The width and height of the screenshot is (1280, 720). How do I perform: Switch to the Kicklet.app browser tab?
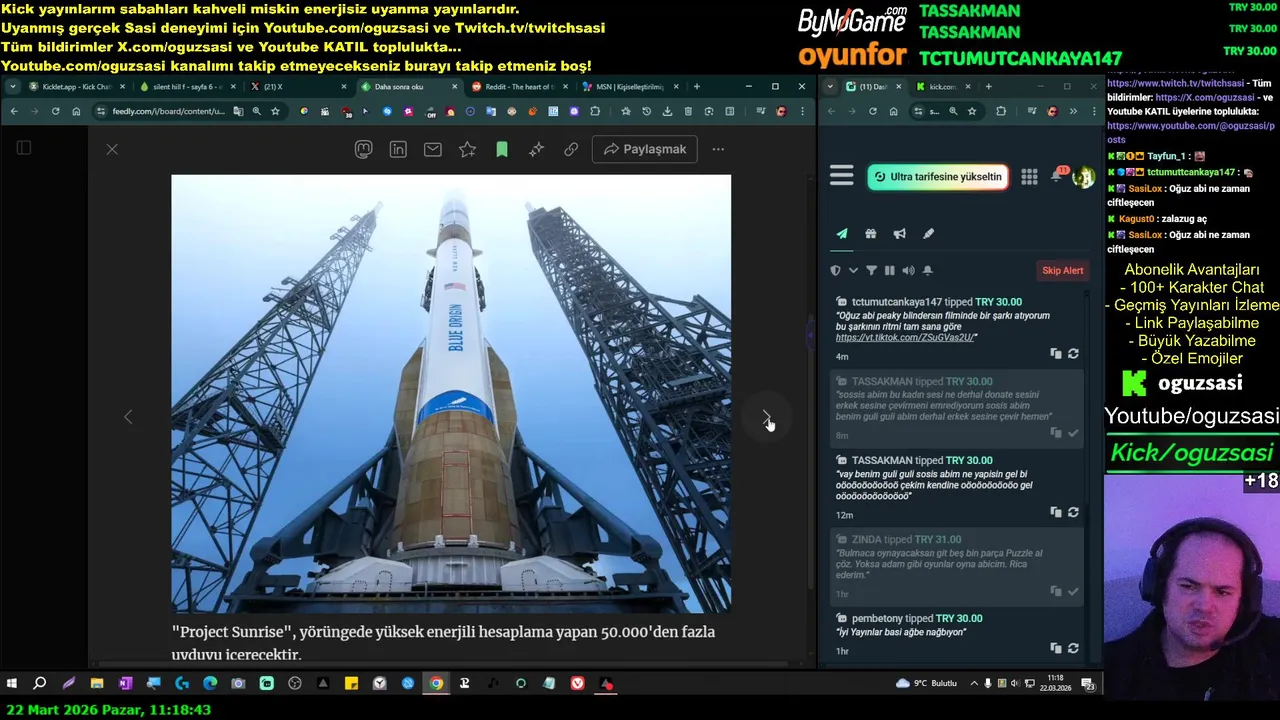(x=75, y=87)
